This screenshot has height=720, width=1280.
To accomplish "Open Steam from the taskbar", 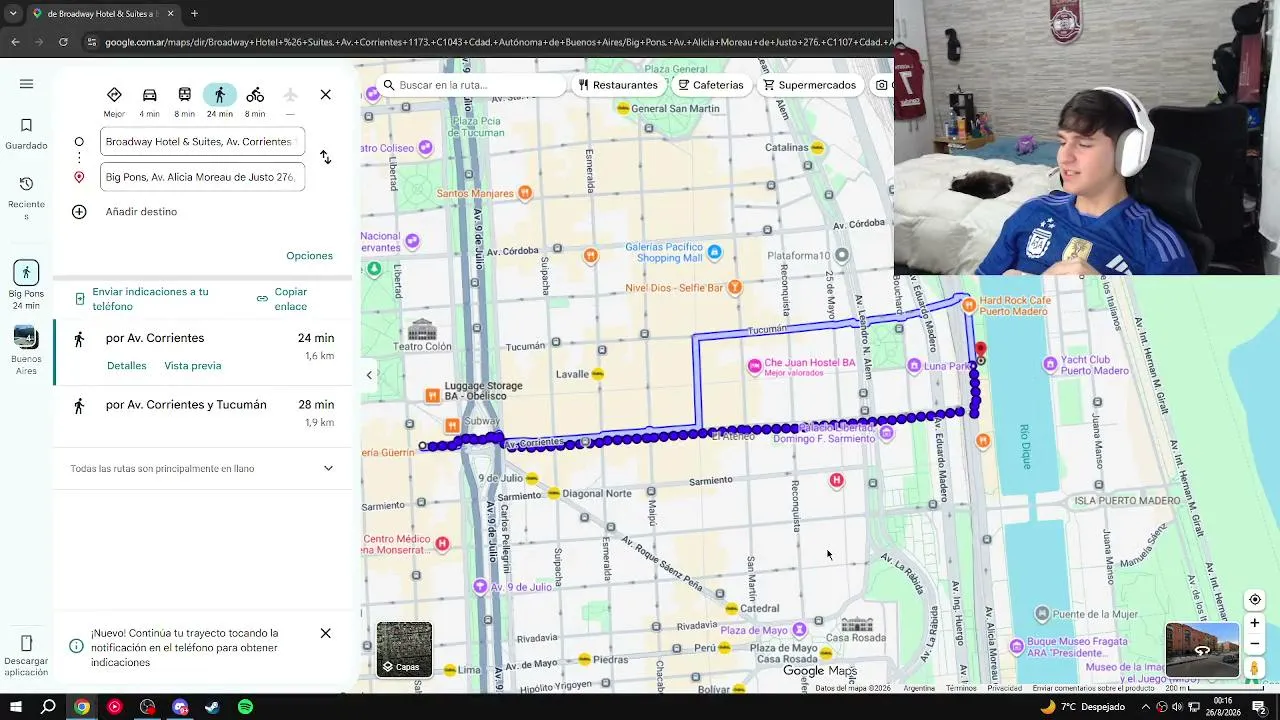I will (x=212, y=707).
